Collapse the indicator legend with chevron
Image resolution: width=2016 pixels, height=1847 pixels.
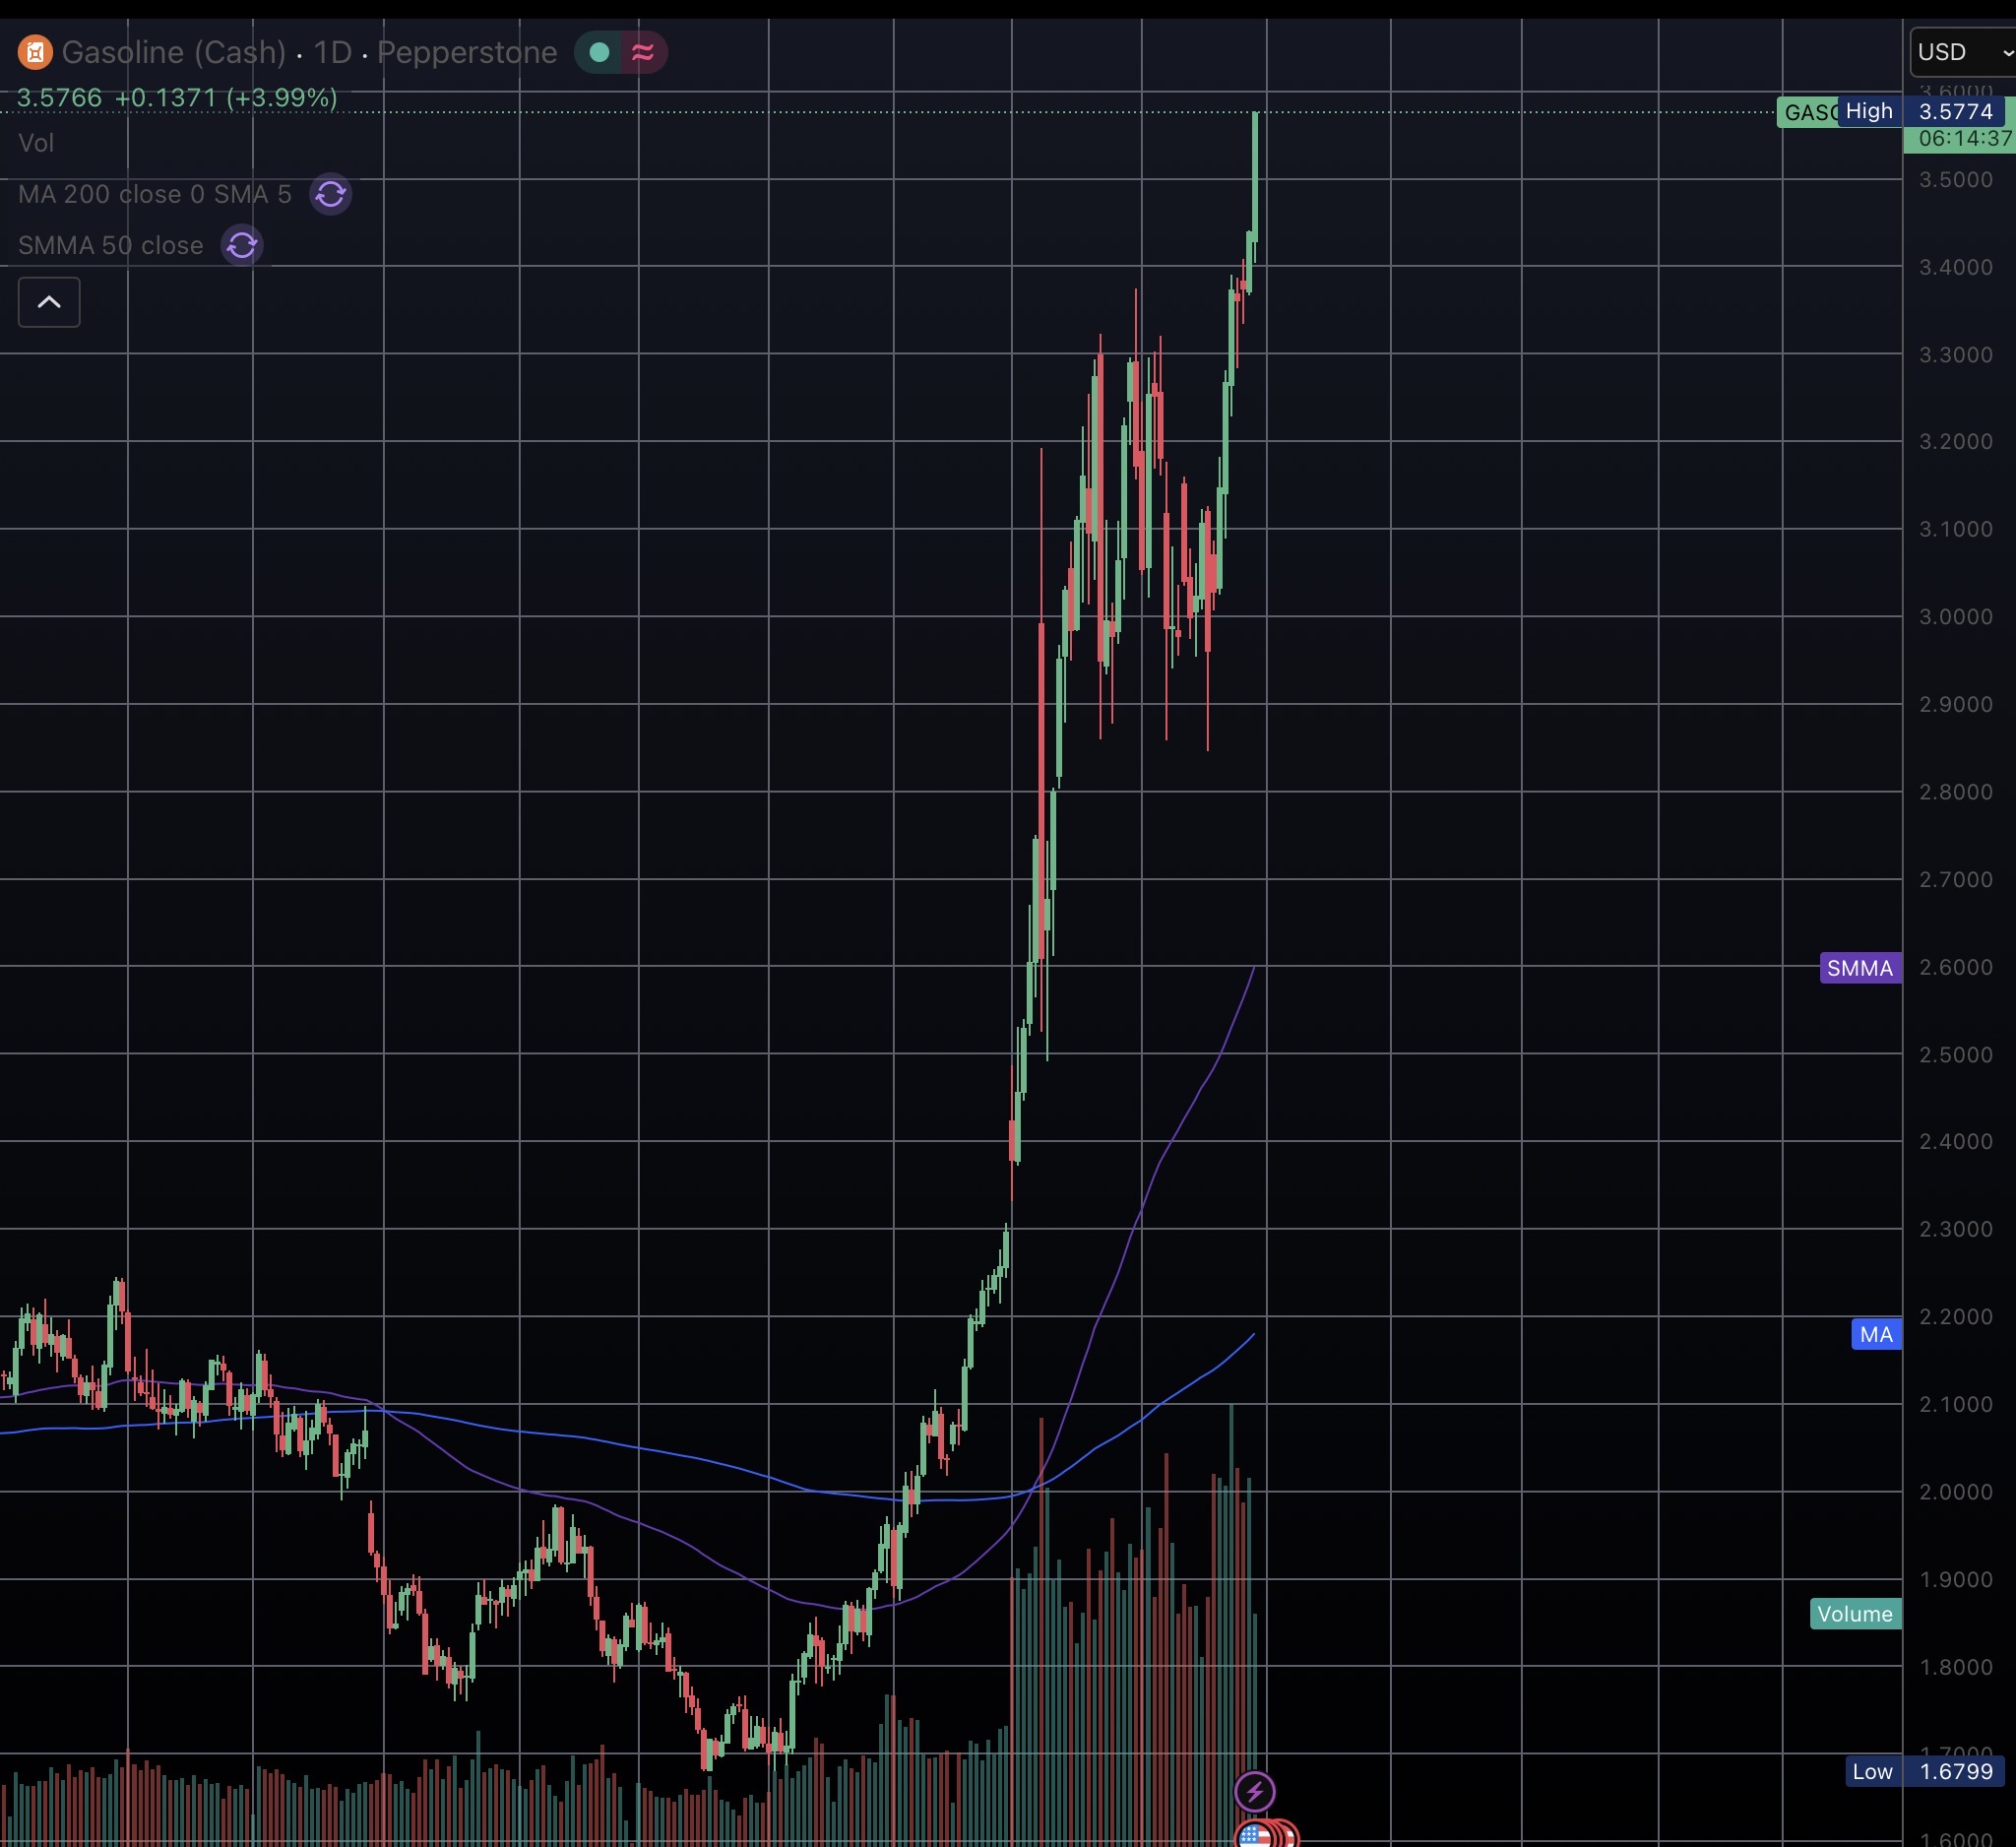coord(49,302)
